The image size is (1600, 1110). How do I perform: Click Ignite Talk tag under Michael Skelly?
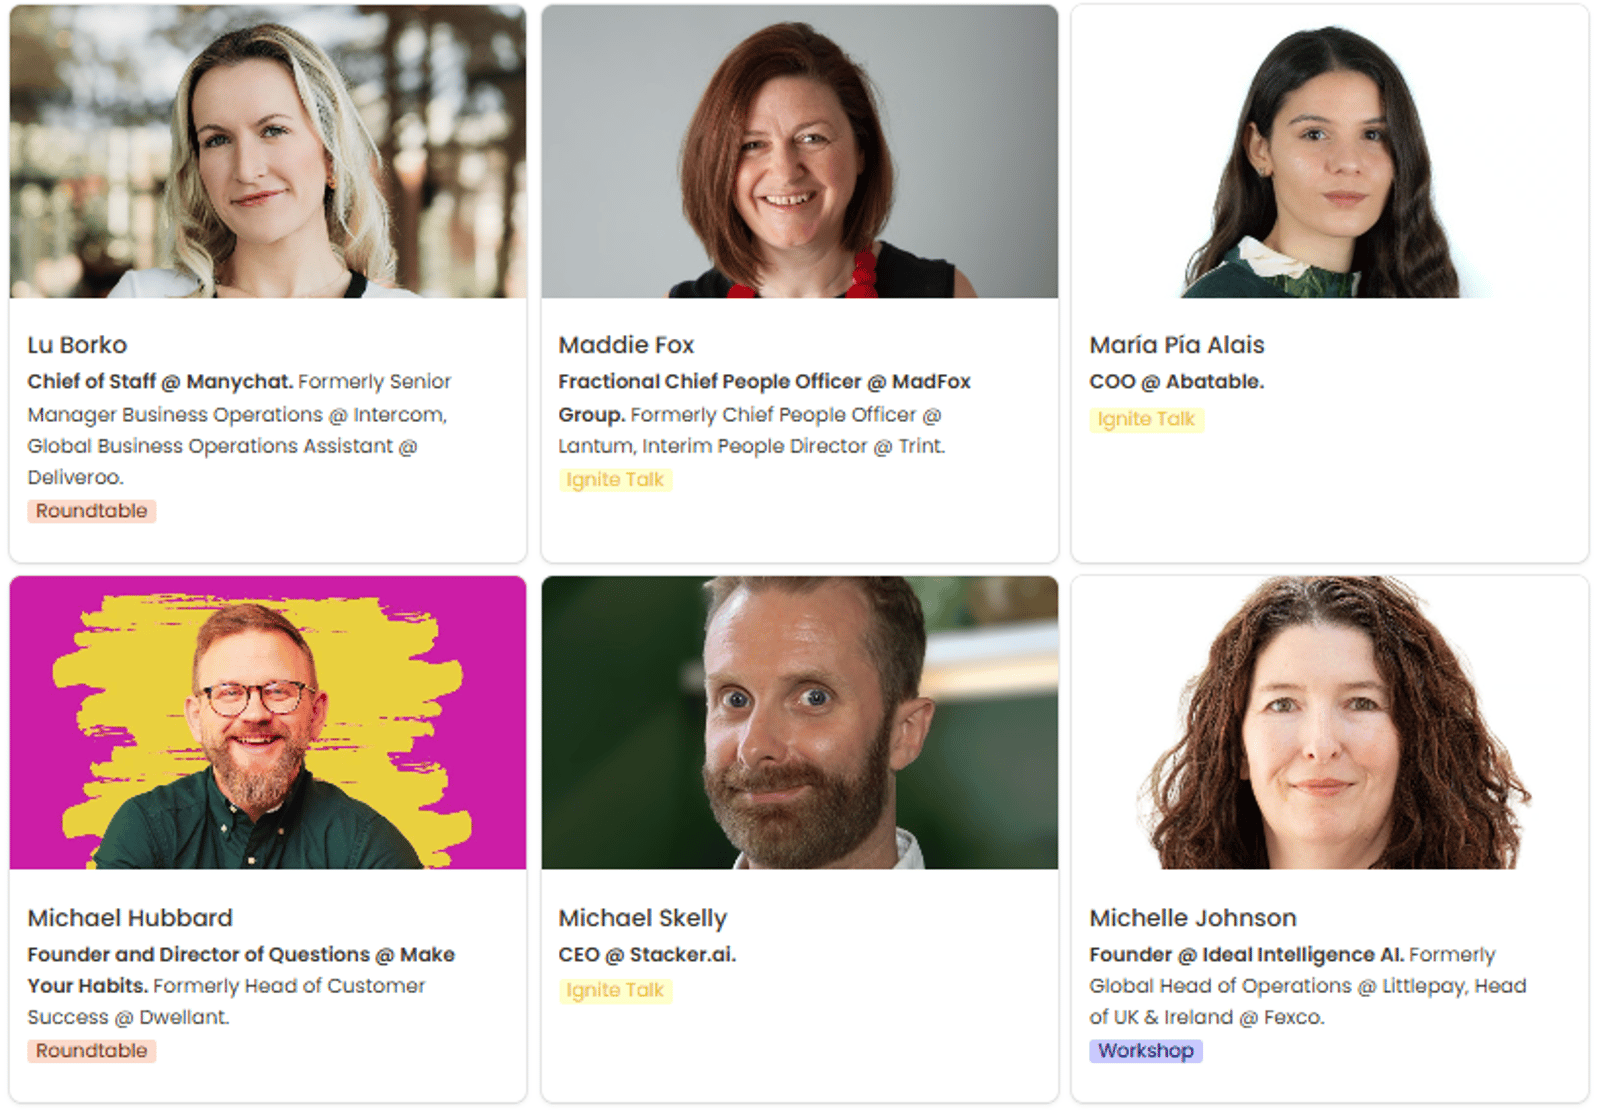pyautogui.click(x=615, y=990)
